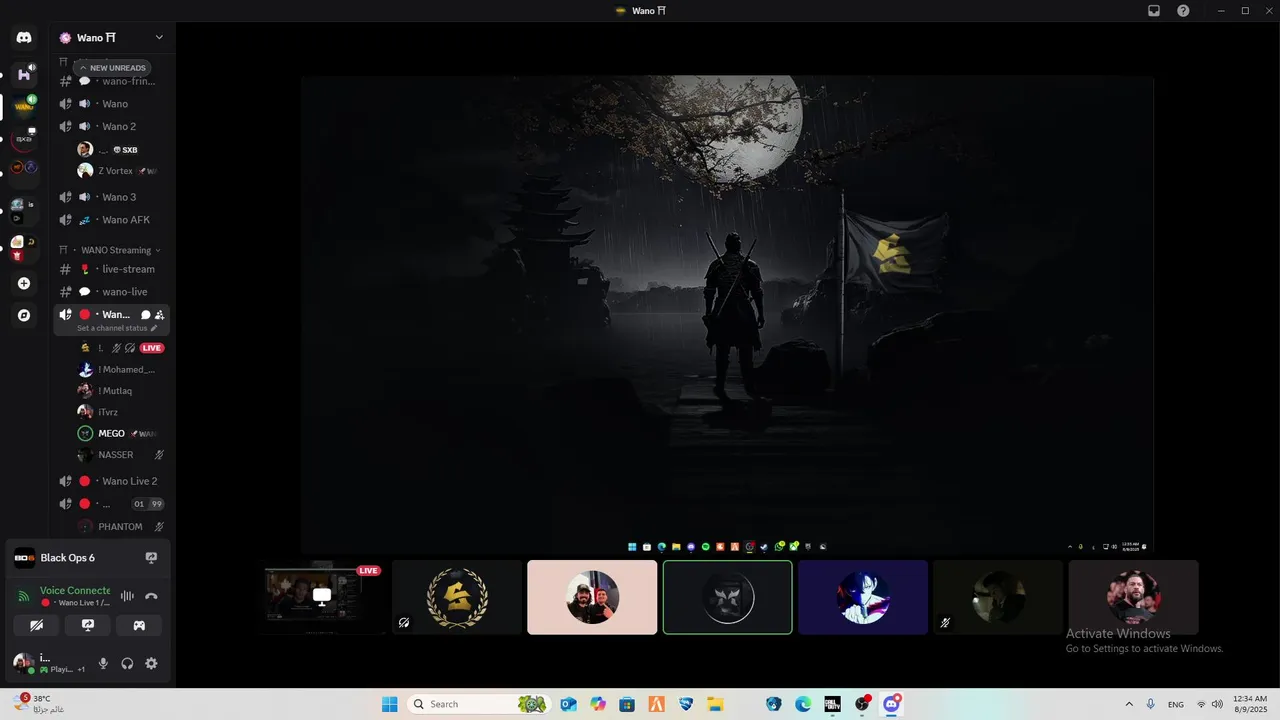Open User Settings gear icon
Viewport: 1280px width, 720px height.
(x=151, y=663)
